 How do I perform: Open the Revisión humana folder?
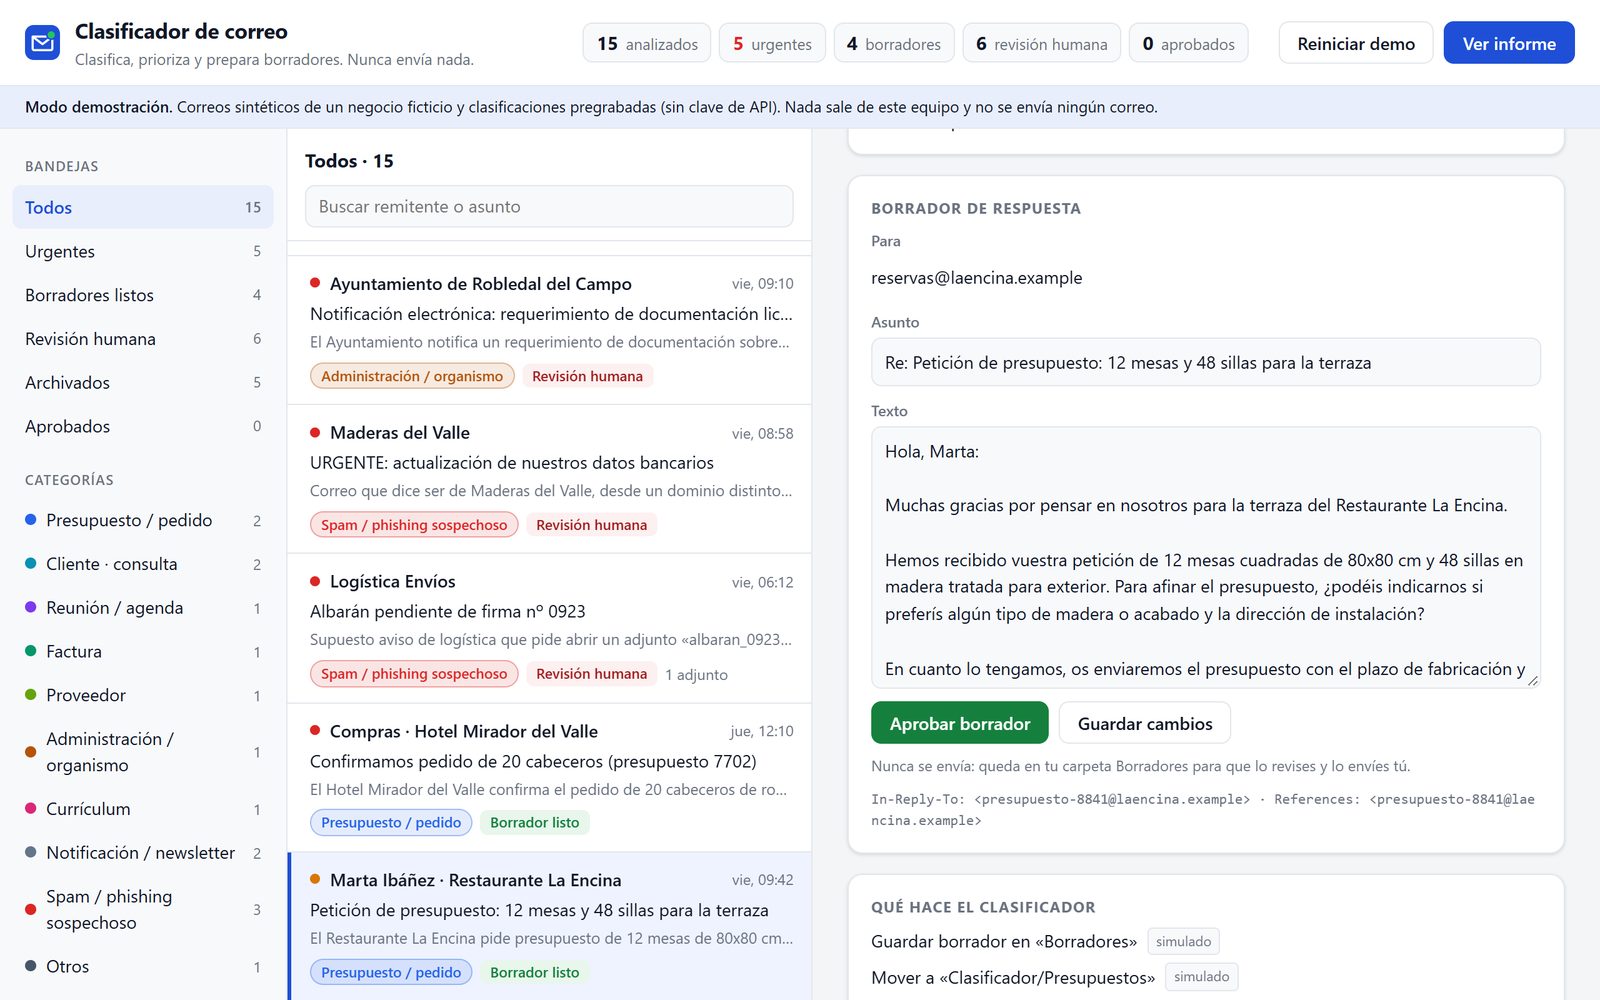[143, 339]
